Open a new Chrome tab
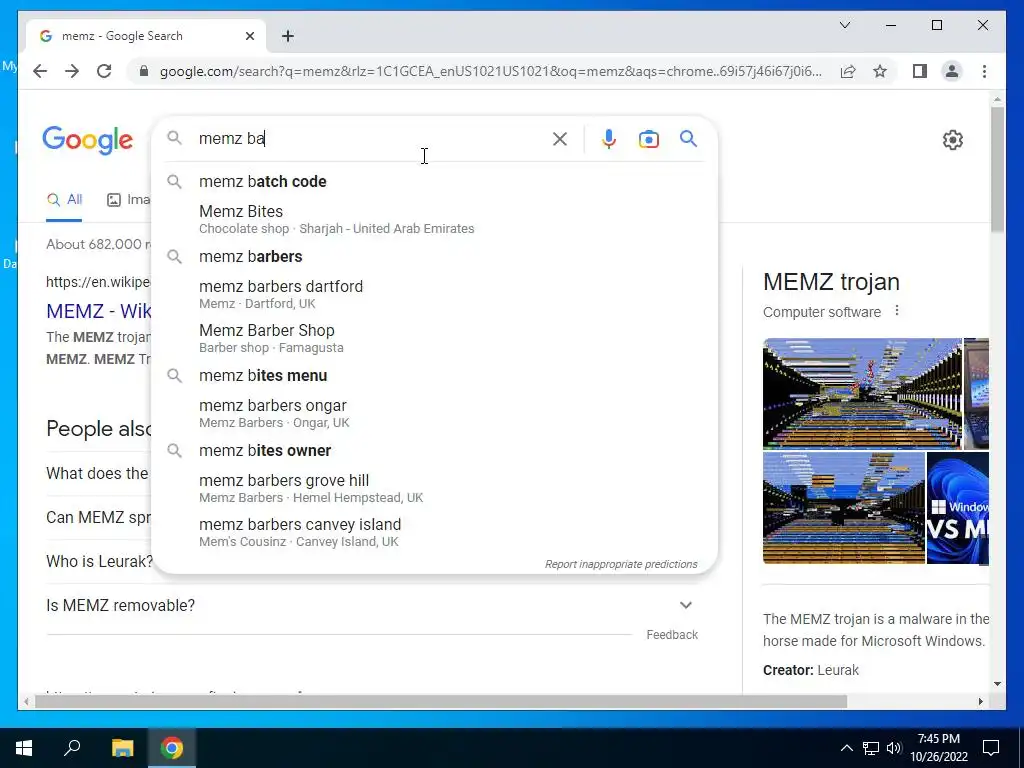 point(288,36)
